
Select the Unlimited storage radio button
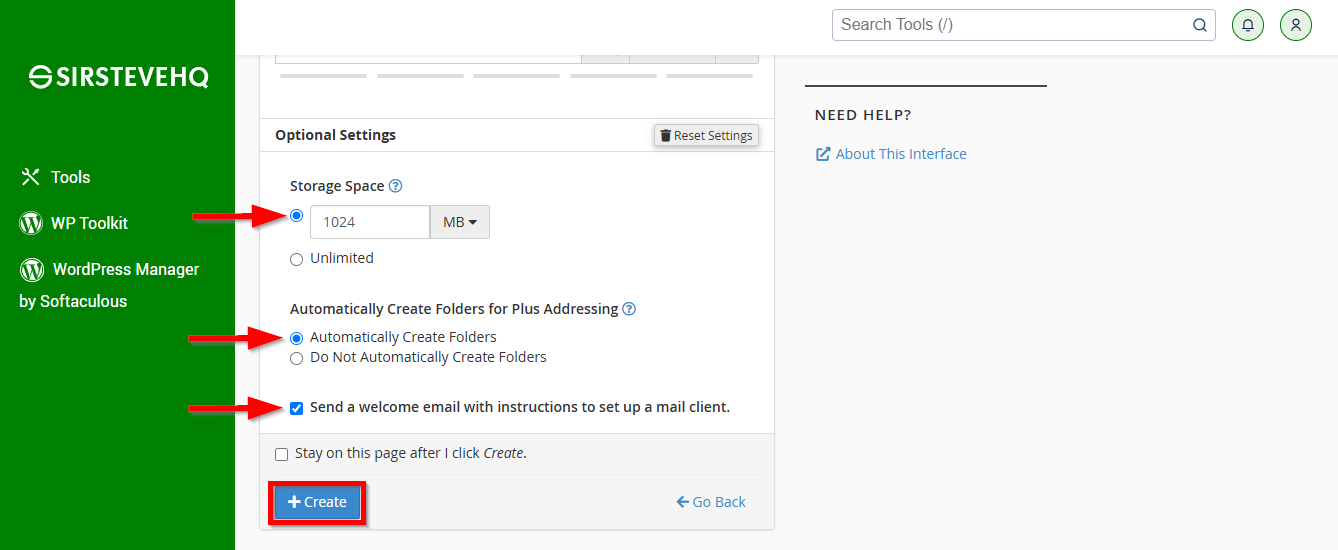tap(296, 259)
